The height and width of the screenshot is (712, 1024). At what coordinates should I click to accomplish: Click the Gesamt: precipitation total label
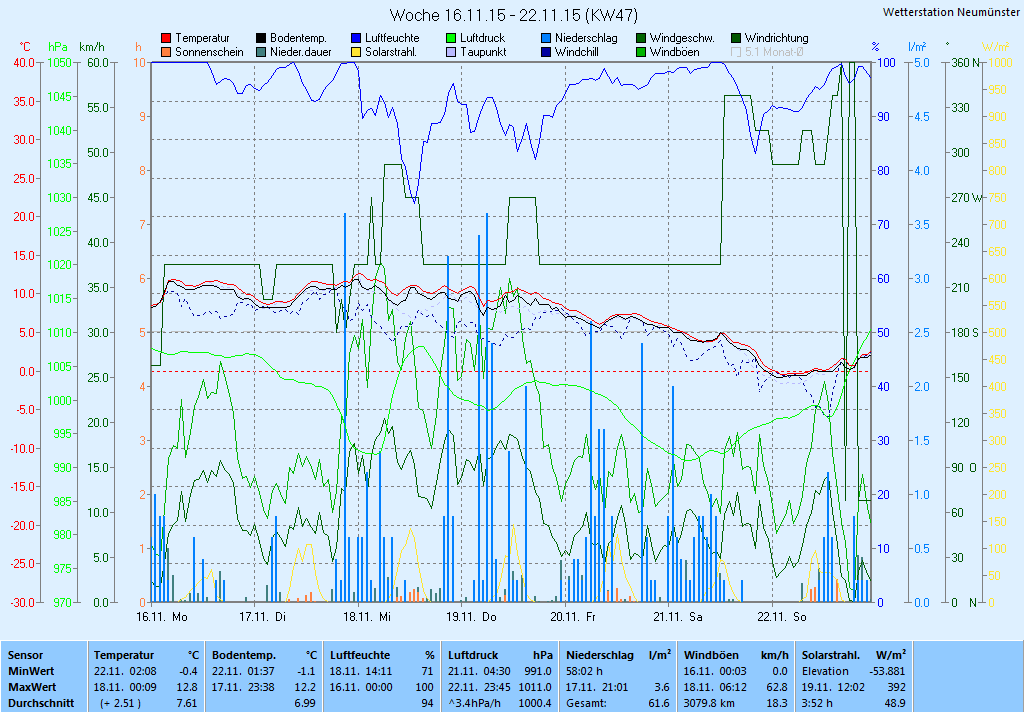[x=586, y=704]
